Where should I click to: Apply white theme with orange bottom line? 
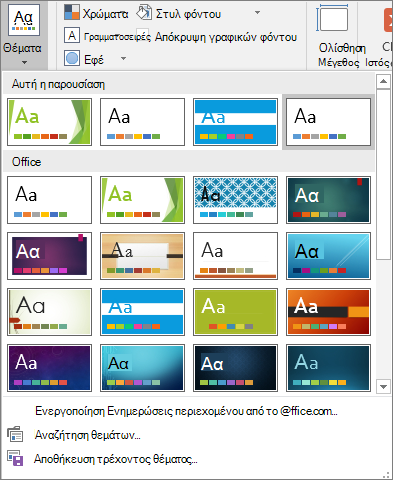235,256
